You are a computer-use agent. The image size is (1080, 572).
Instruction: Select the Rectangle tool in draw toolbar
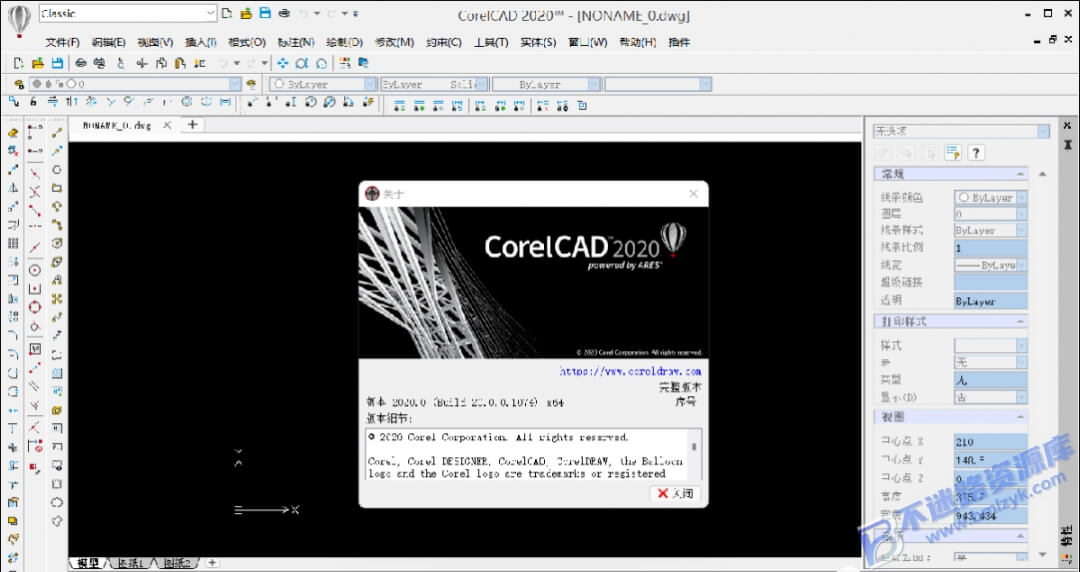[57, 187]
